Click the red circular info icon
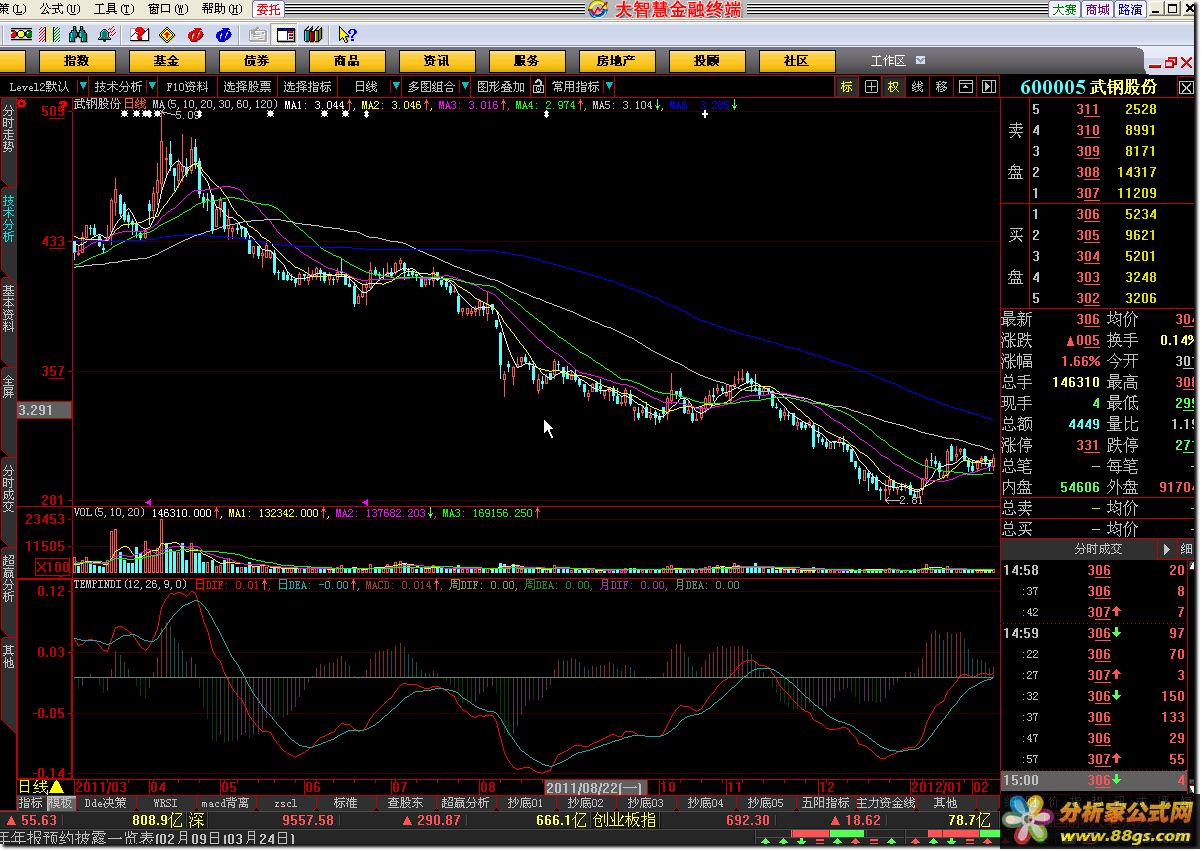This screenshot has width=1202, height=851. pyautogui.click(x=196, y=34)
